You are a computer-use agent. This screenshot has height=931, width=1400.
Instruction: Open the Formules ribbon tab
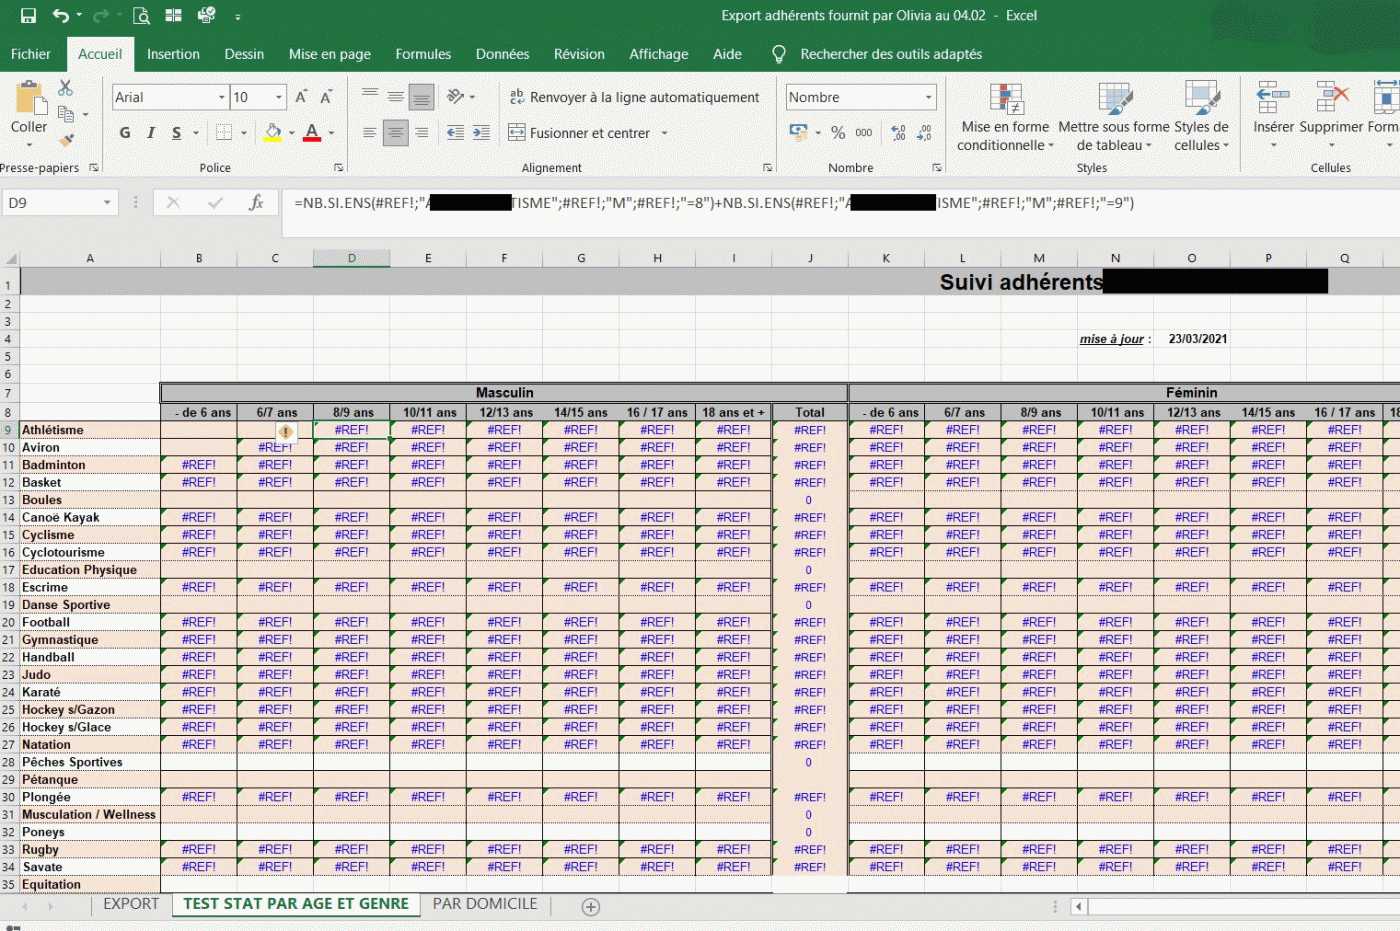pos(422,54)
